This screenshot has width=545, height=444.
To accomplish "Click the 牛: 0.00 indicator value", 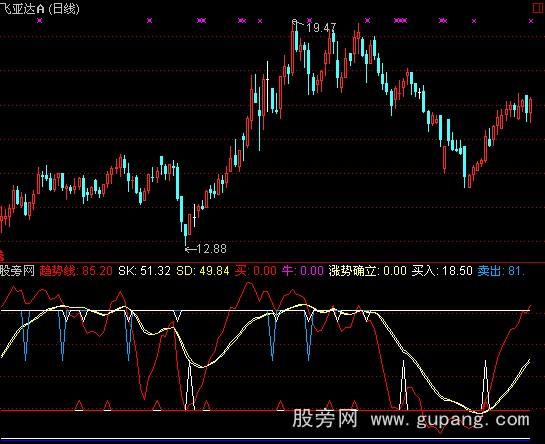I will pyautogui.click(x=302, y=271).
